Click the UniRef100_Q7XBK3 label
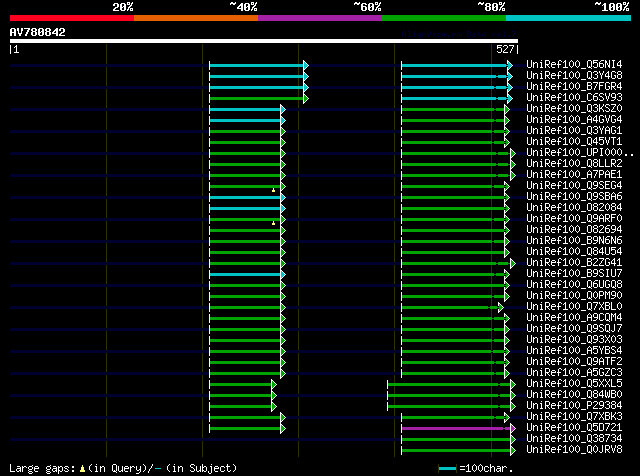Image resolution: width=640 pixels, height=476 pixels. 574,417
